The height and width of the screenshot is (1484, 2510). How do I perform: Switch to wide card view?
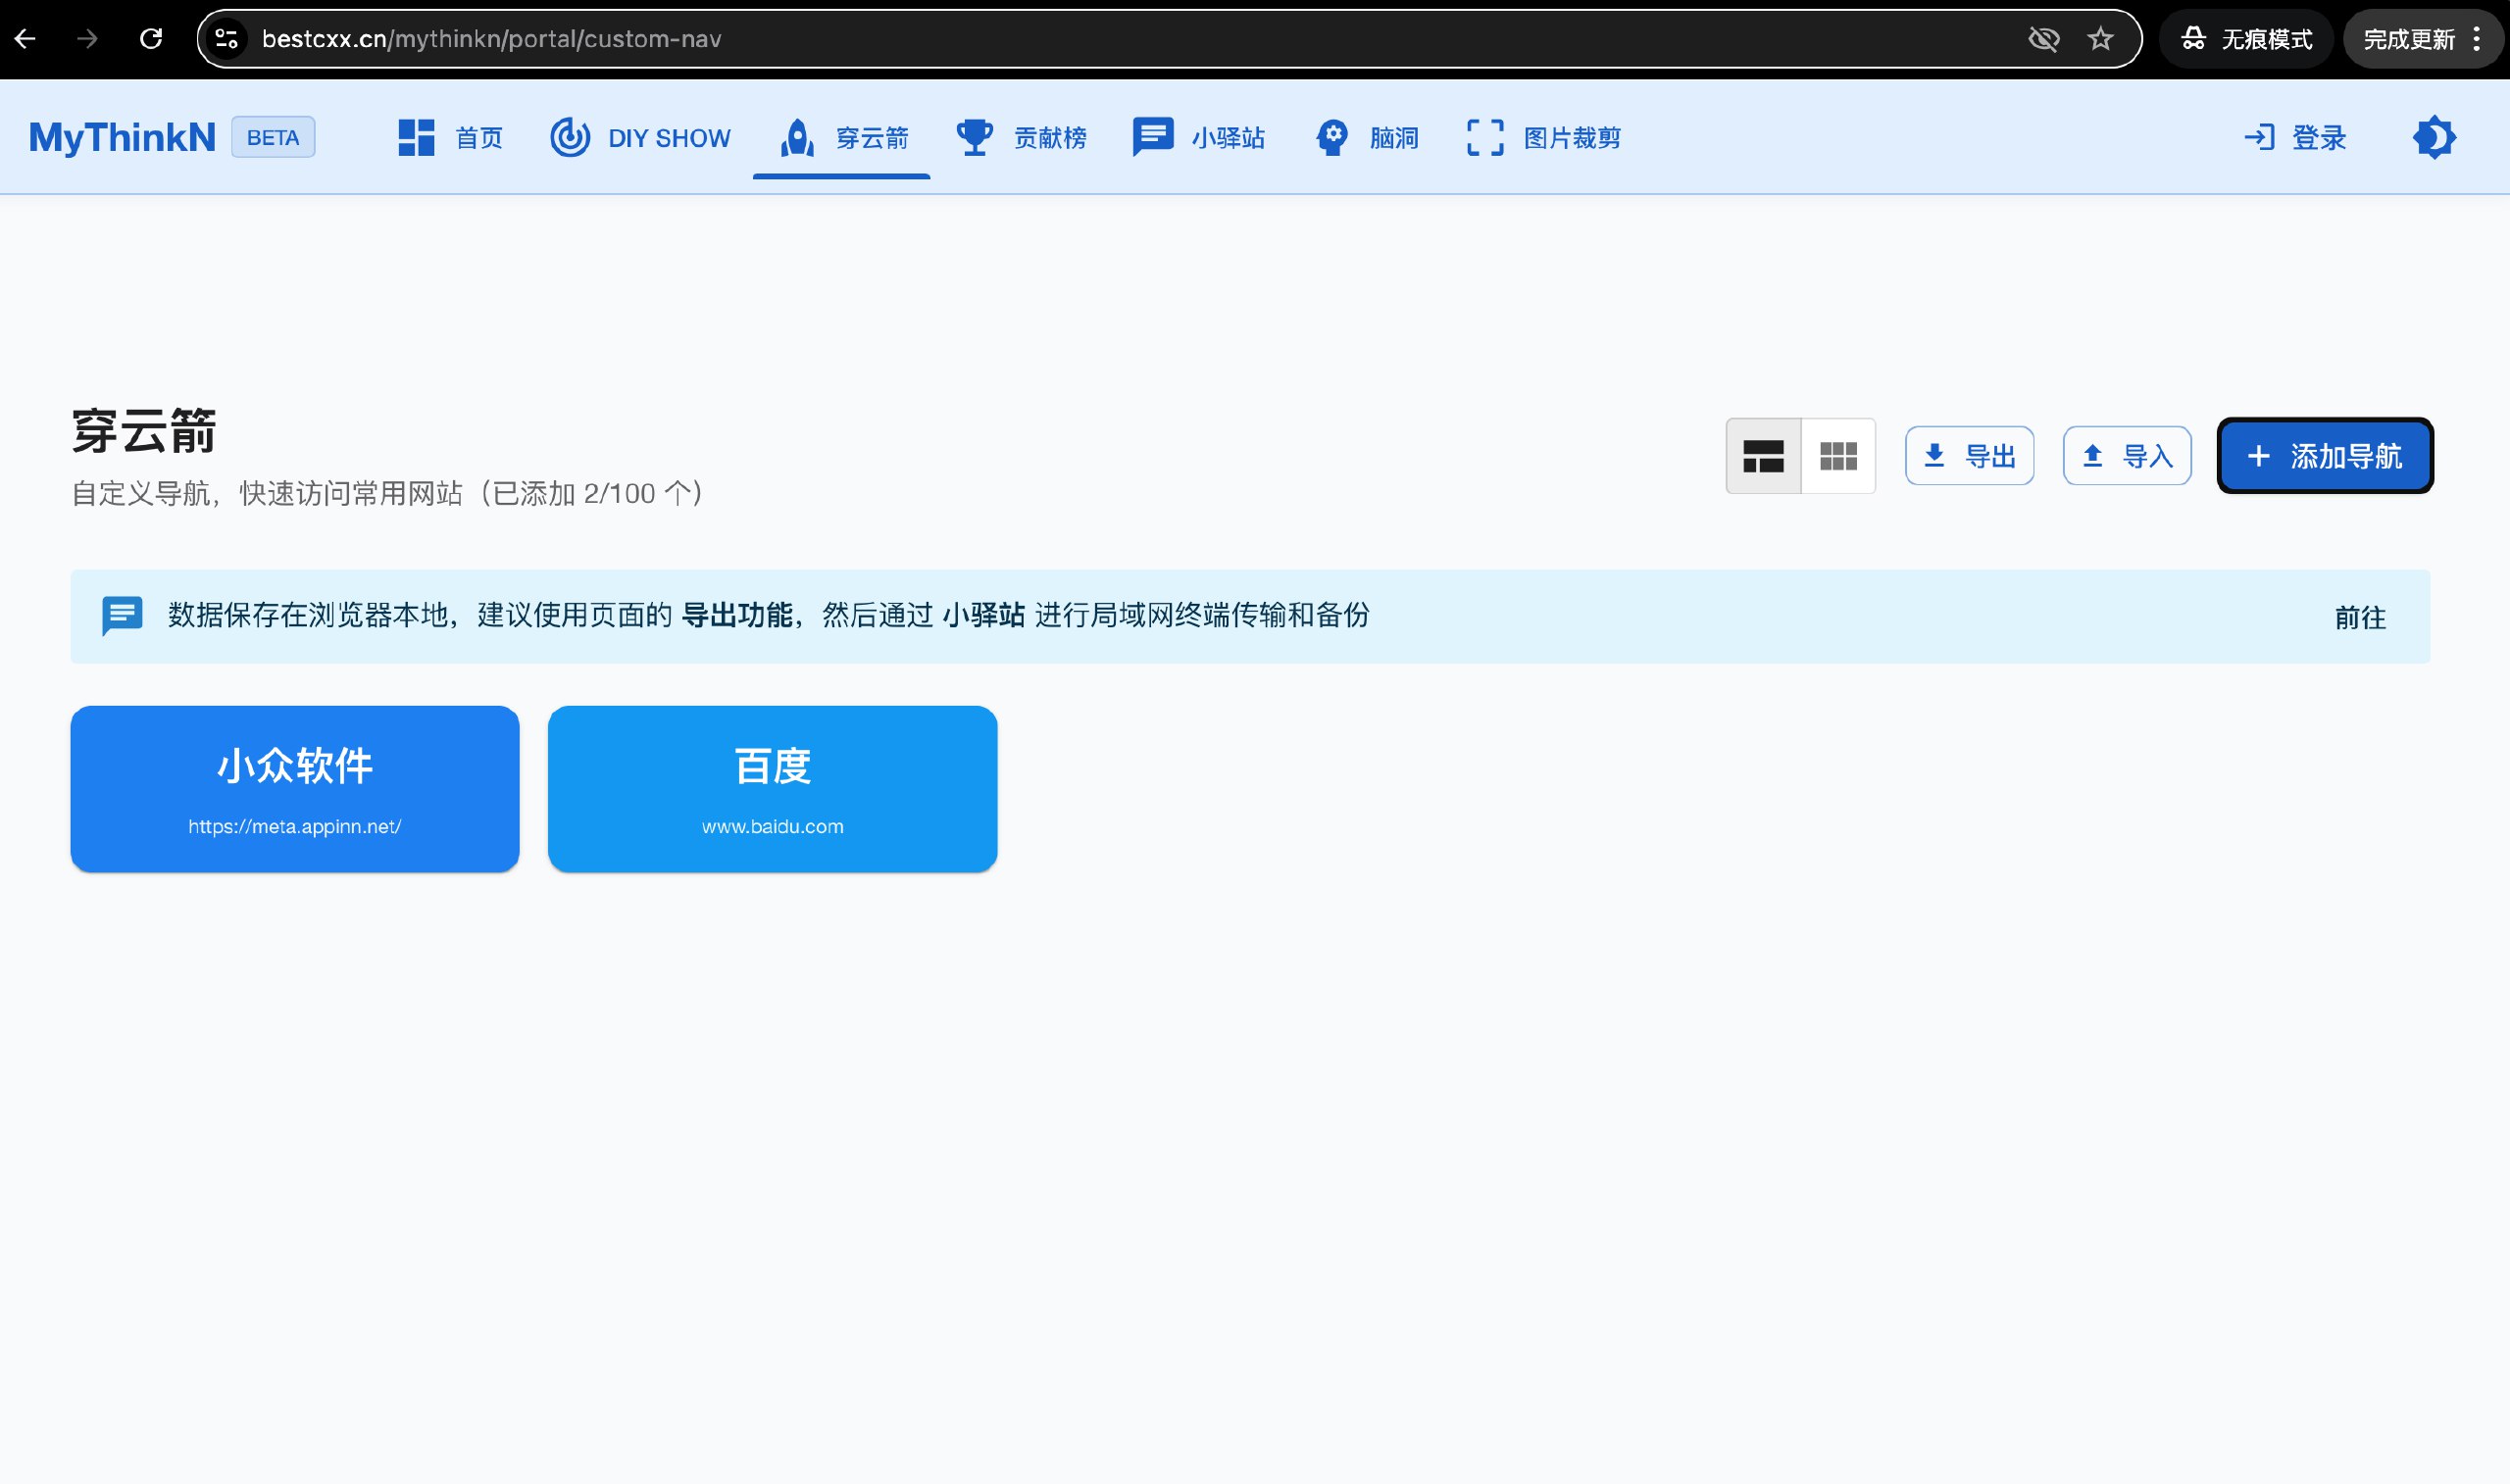(1763, 456)
